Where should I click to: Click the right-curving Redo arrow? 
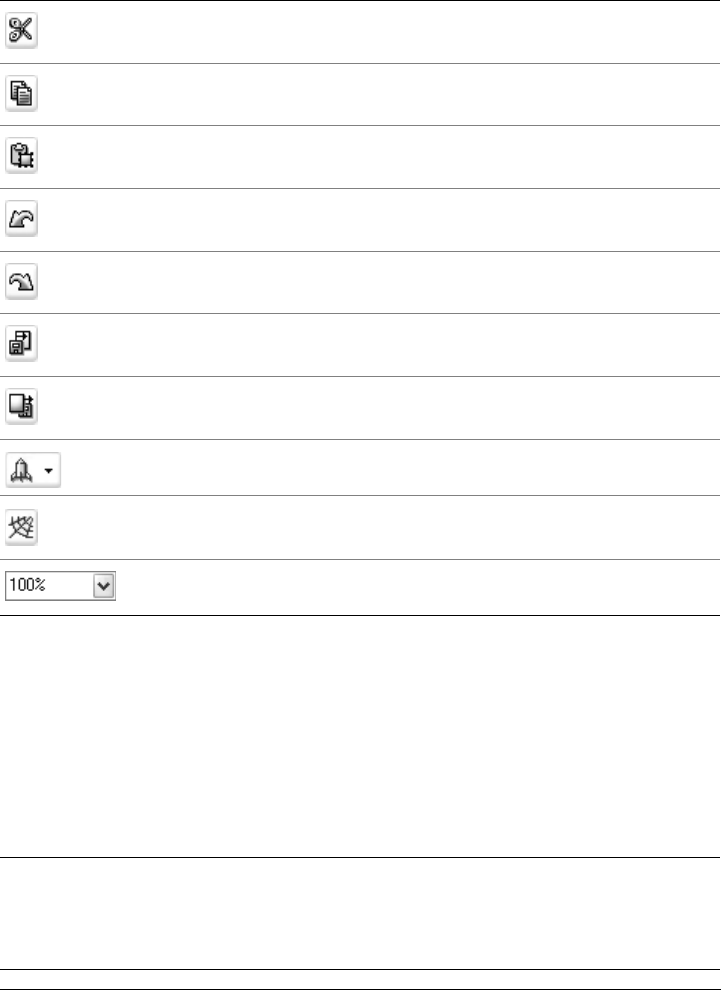21,281
